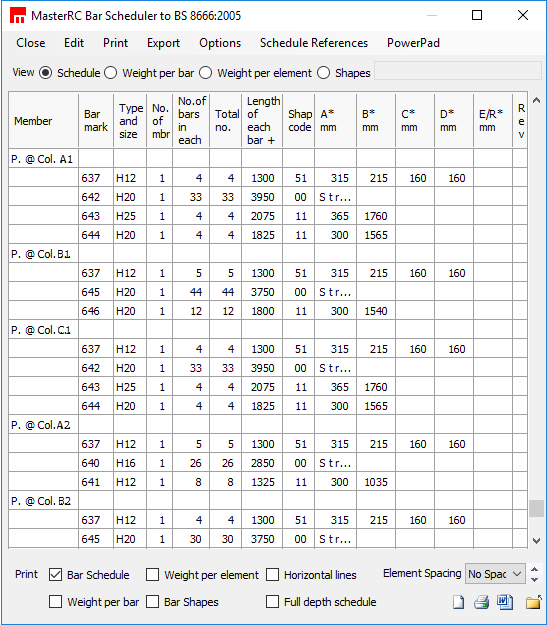Screen dimensions: 547x625
Task: Enable Horizontal lines checkbox
Action: point(272,575)
